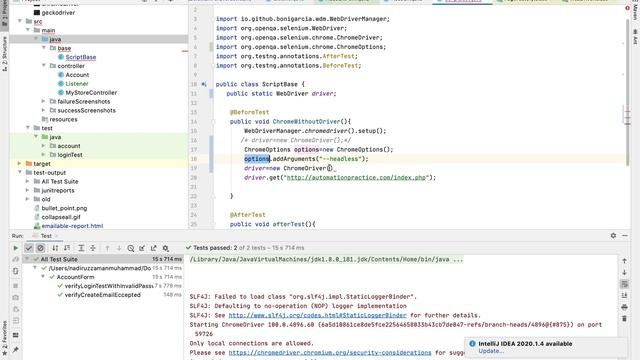Collapse the base package arrow
The height and width of the screenshot is (360, 640).
pos(44,48)
